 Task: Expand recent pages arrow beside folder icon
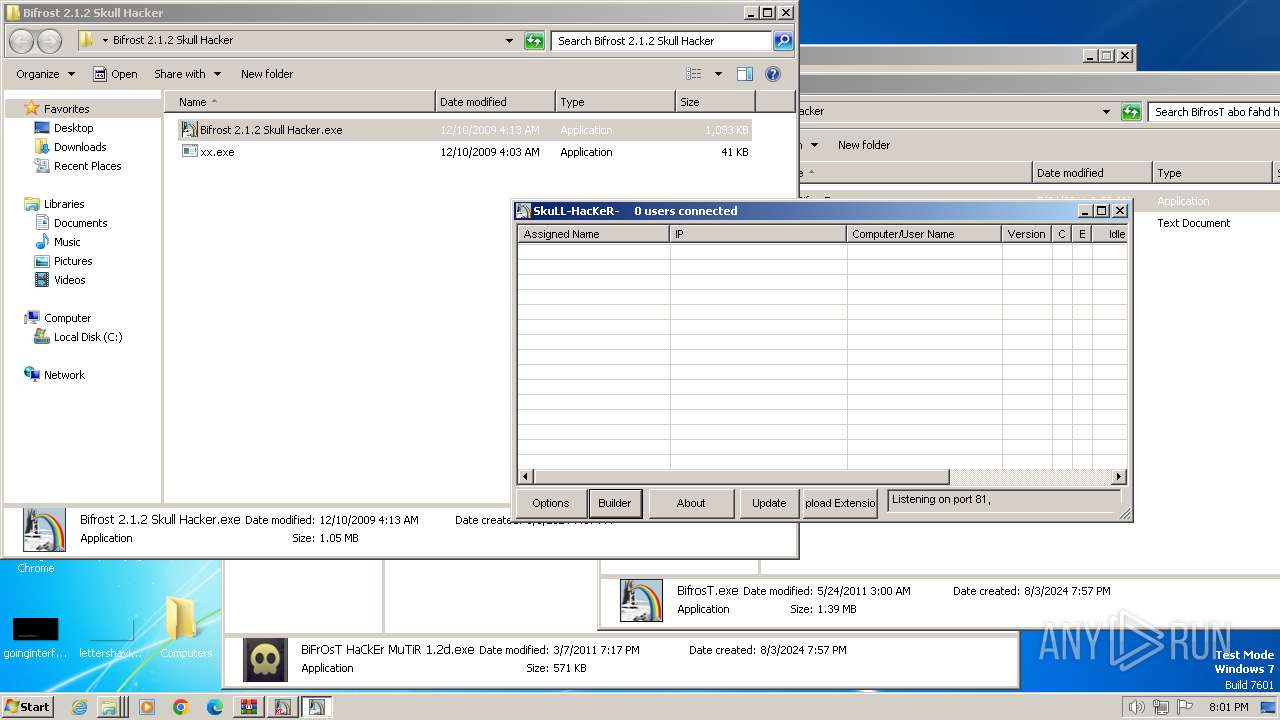tap(106, 41)
